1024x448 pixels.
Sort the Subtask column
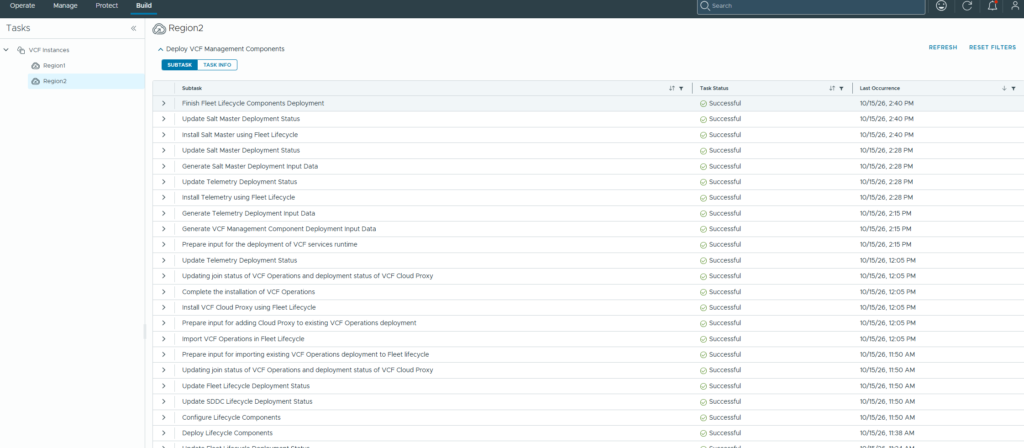(671, 88)
